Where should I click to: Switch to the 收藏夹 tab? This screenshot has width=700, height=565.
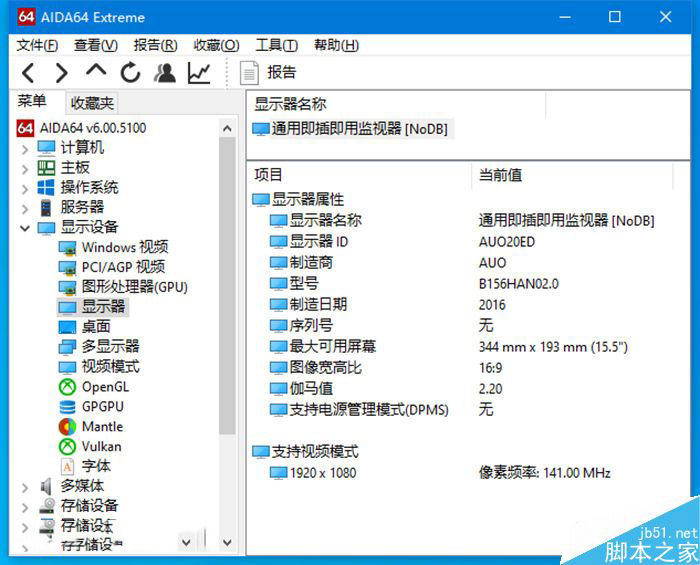click(x=92, y=103)
